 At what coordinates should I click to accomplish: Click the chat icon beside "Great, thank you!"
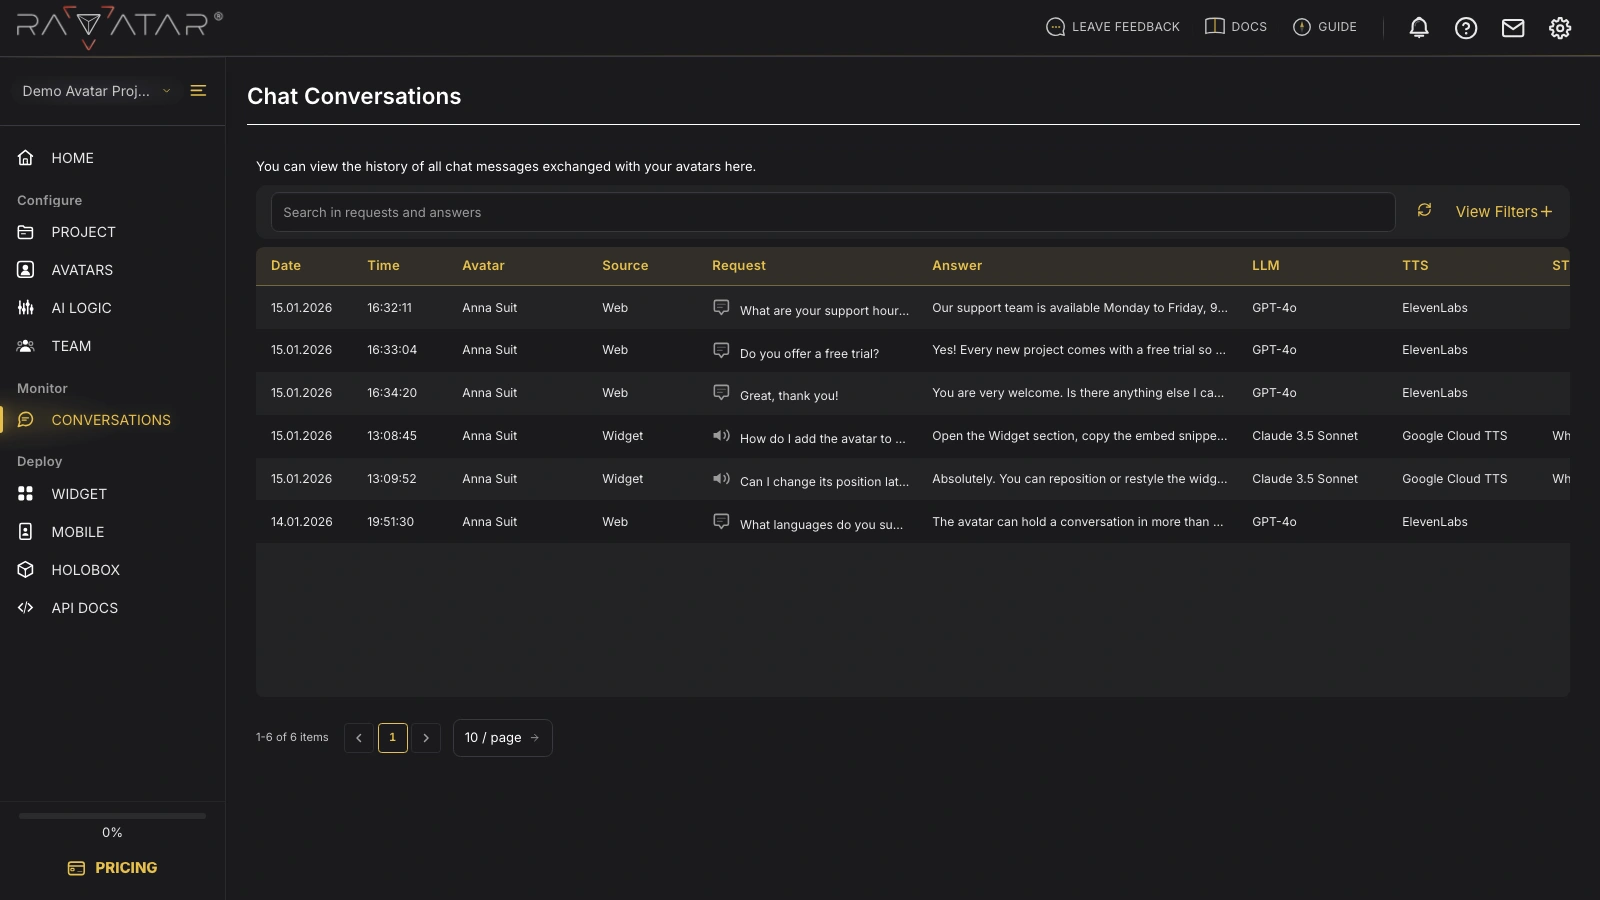pyautogui.click(x=721, y=392)
